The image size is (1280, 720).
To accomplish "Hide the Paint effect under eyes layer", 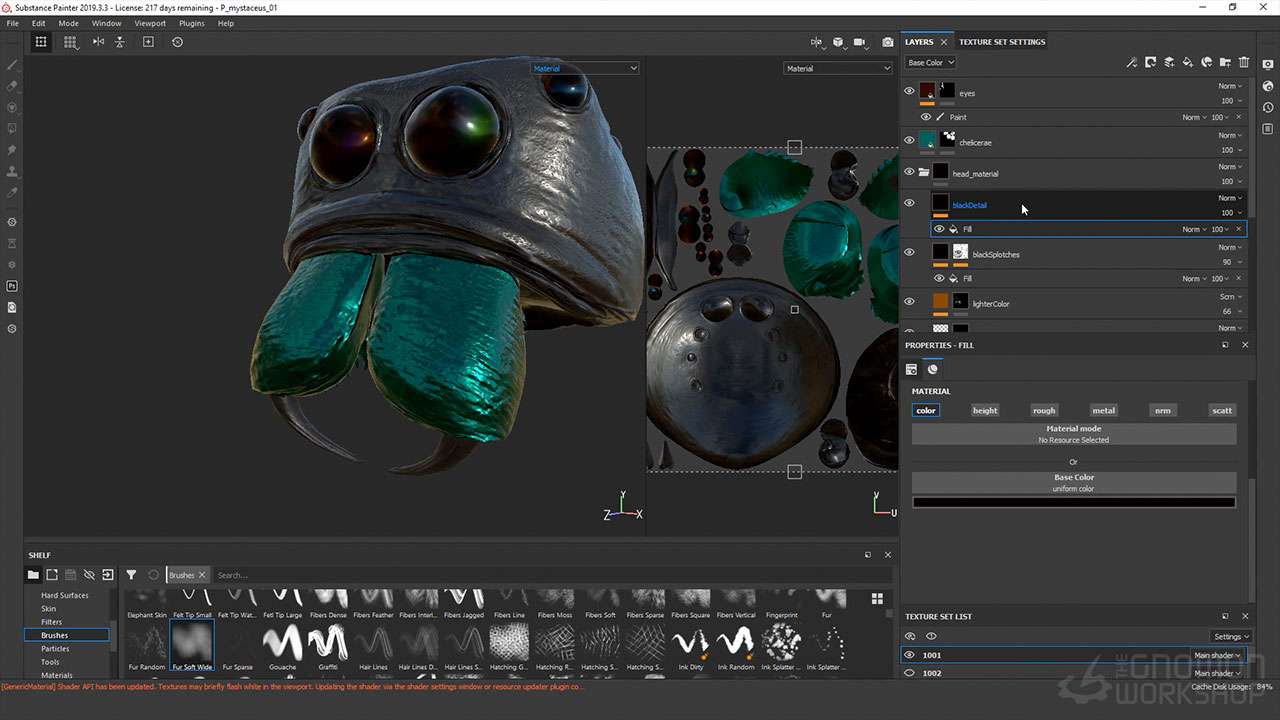I will [926, 117].
